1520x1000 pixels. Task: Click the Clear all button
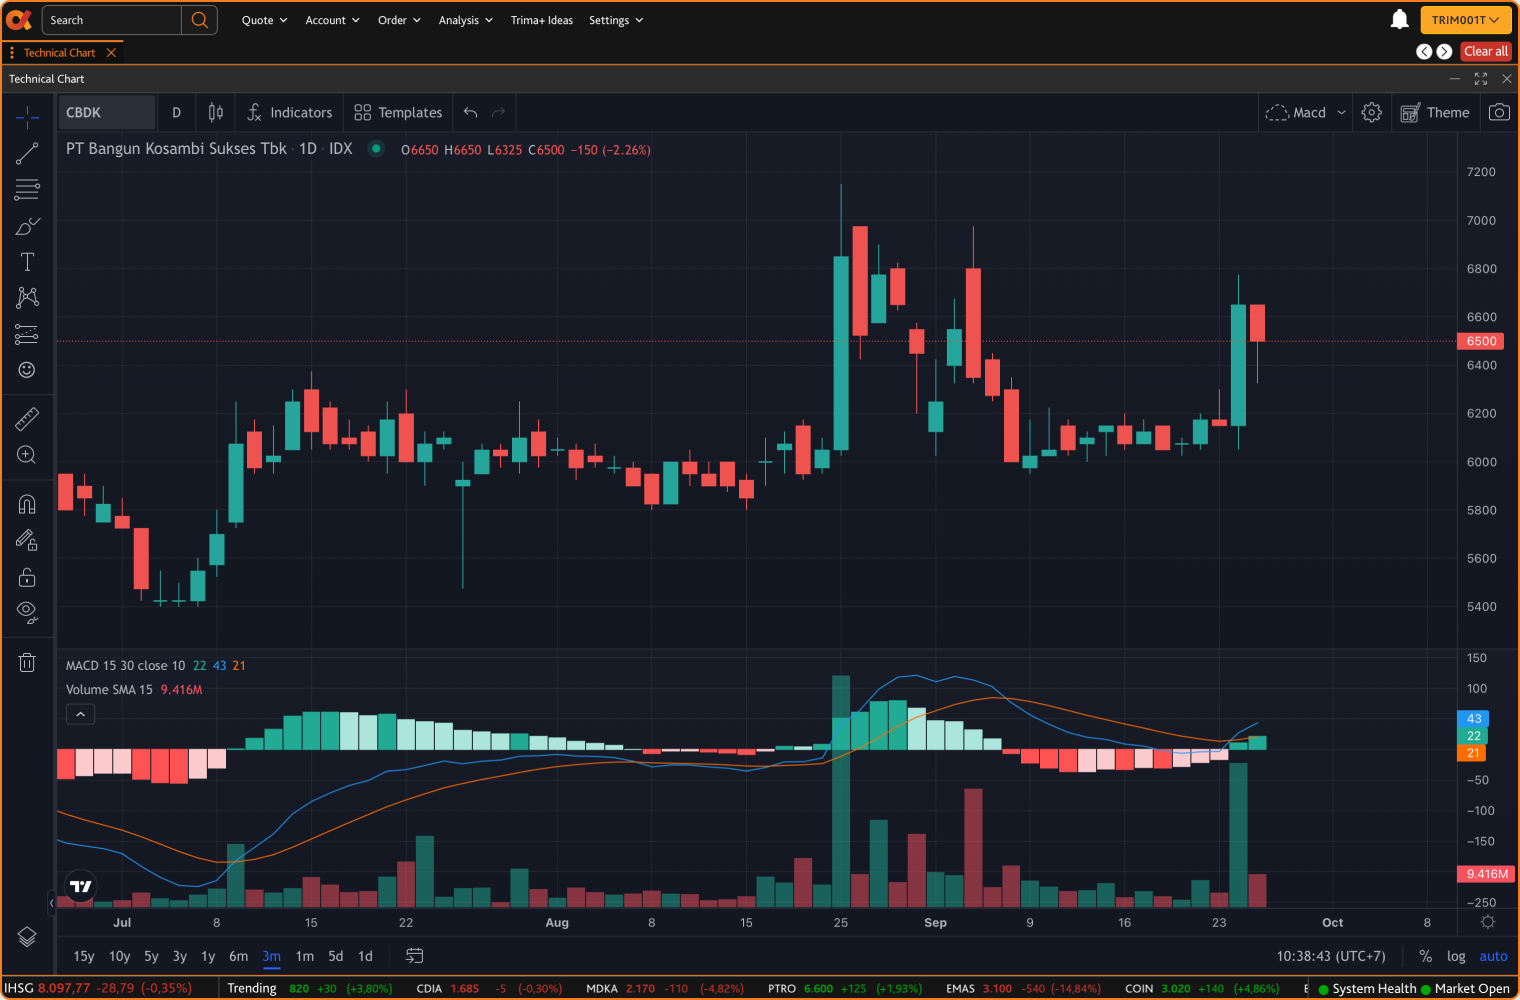coord(1486,52)
